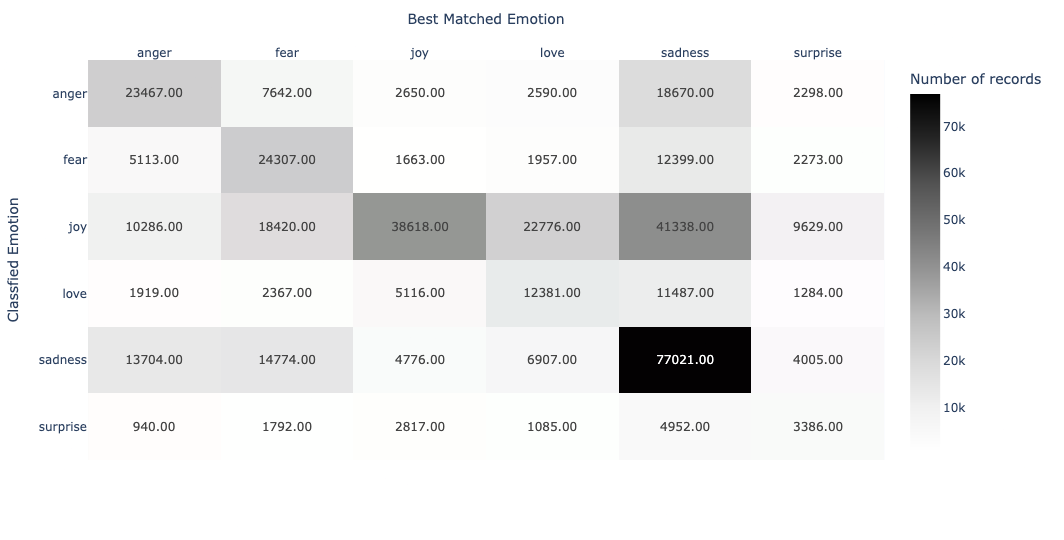Click the fear row anger cell 5113.00
The width and height of the screenshot is (1064, 540).
click(154, 160)
